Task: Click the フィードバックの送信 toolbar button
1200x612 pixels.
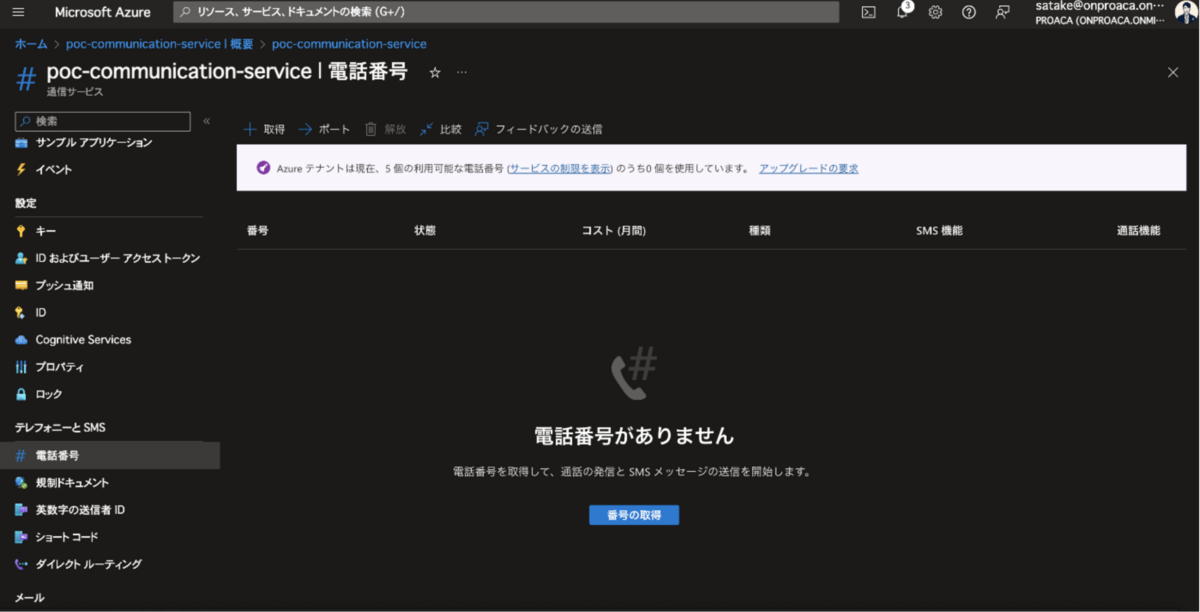Action: (x=538, y=129)
